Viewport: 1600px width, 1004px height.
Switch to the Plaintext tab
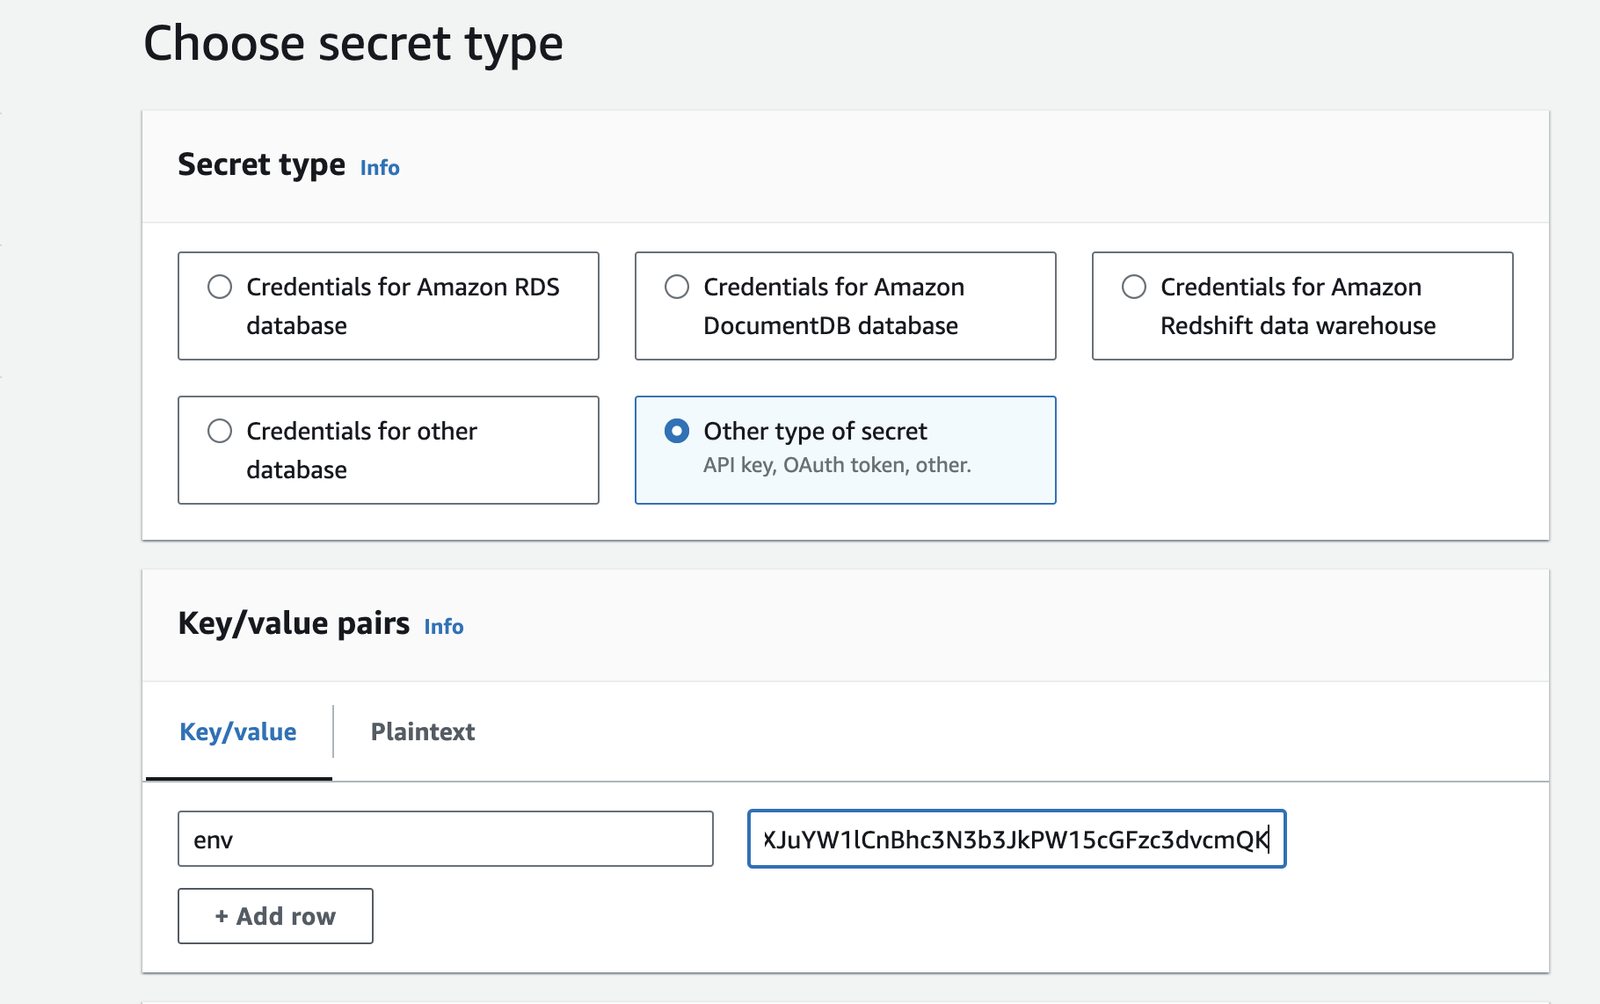click(422, 731)
